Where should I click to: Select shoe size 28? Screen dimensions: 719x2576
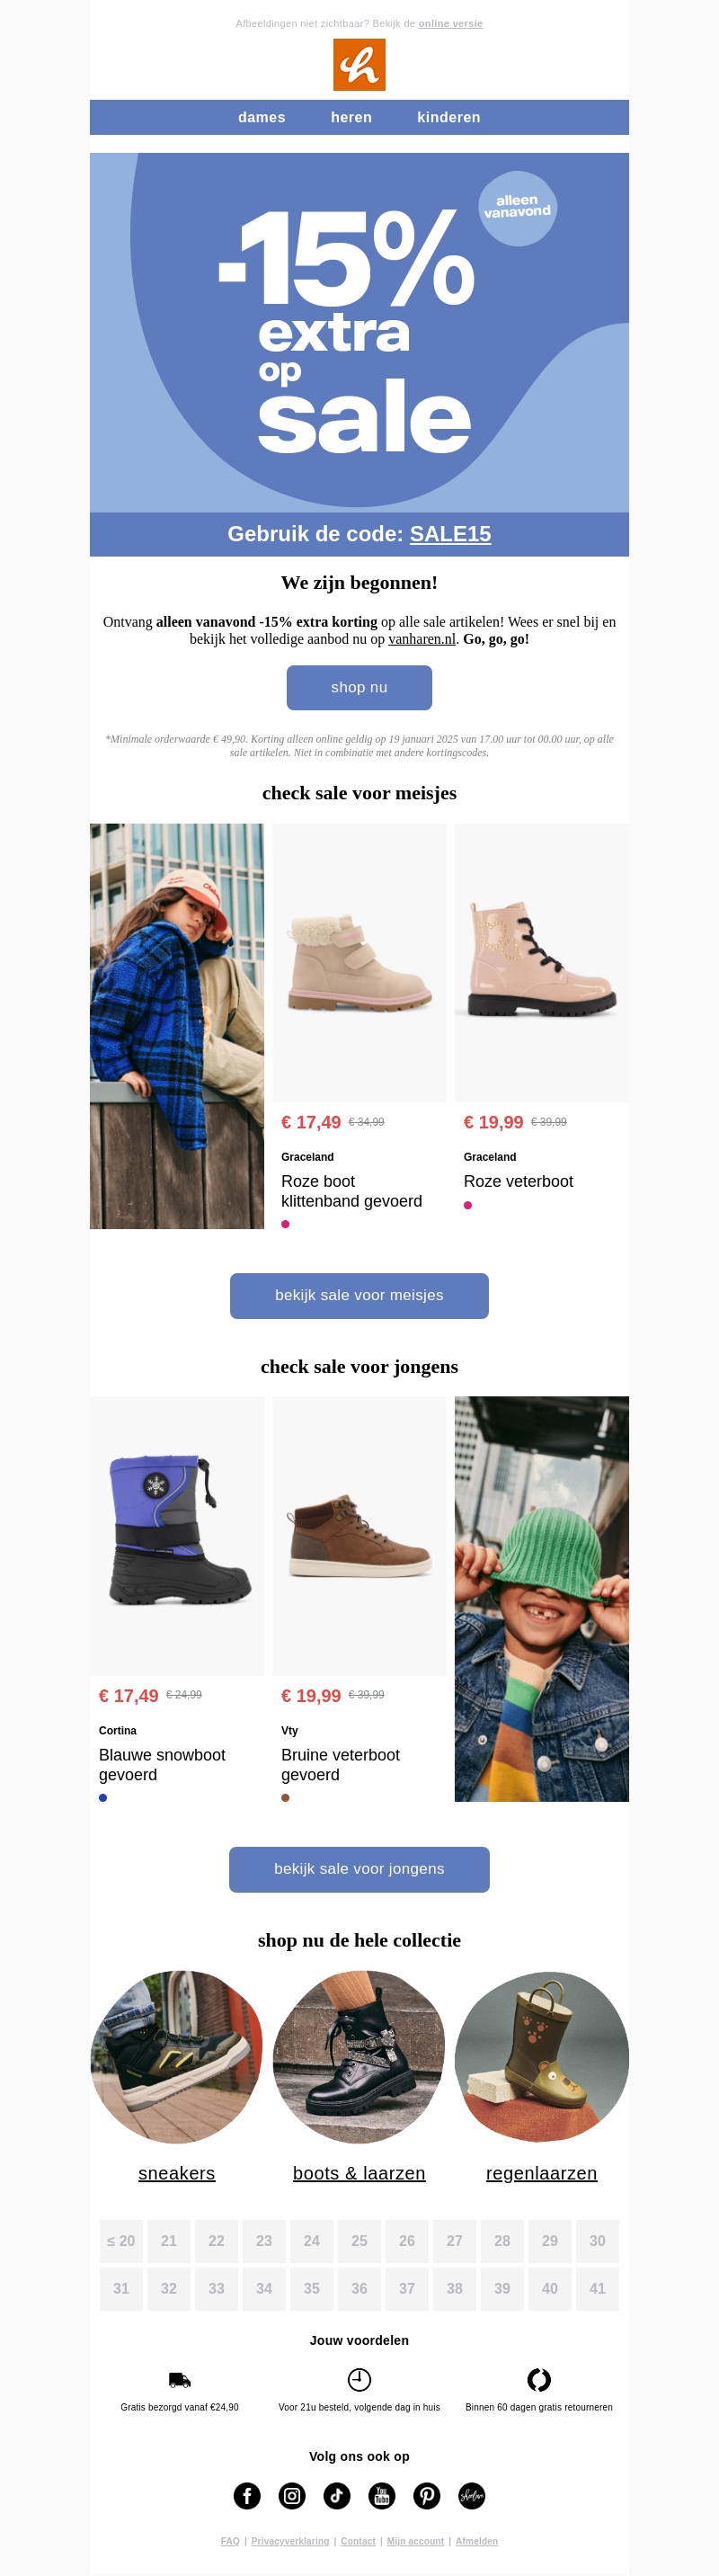point(502,2241)
